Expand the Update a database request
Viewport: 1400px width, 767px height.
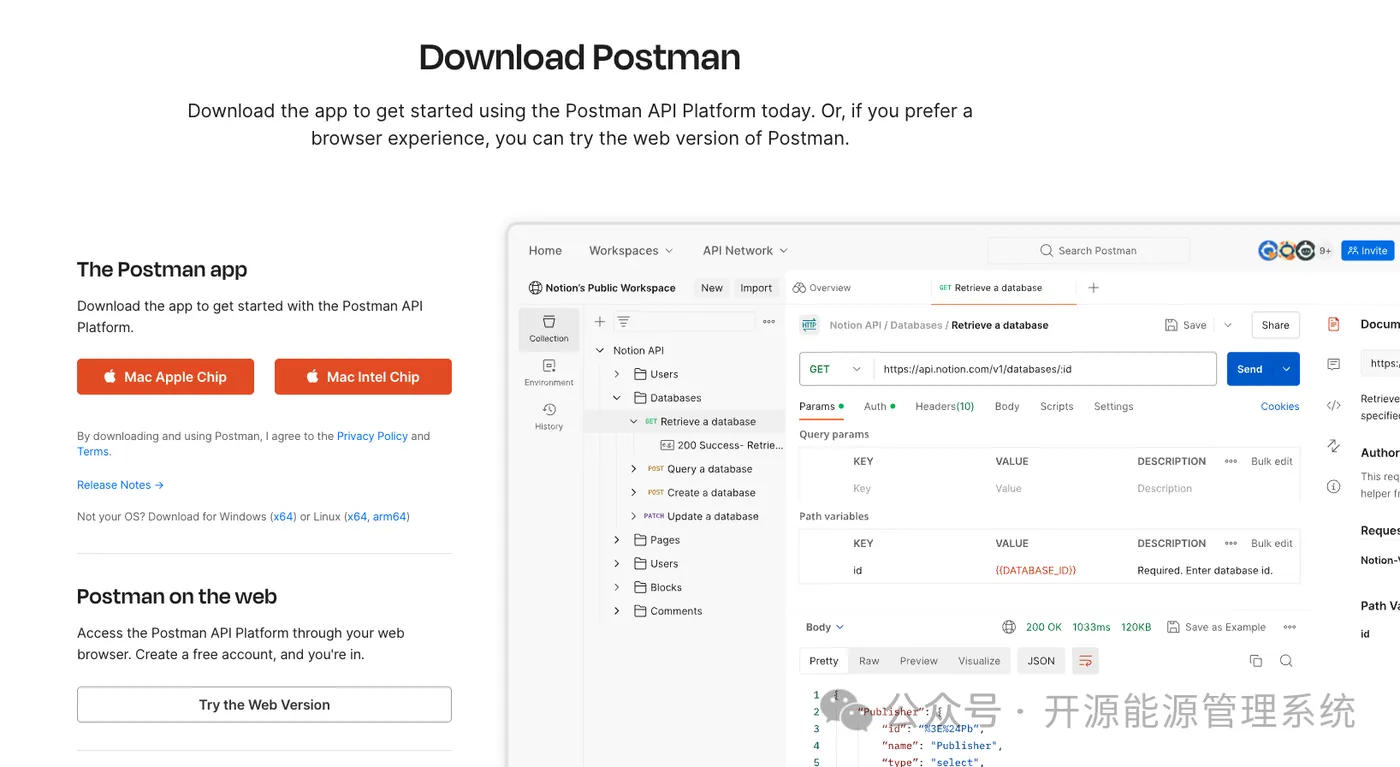[633, 516]
